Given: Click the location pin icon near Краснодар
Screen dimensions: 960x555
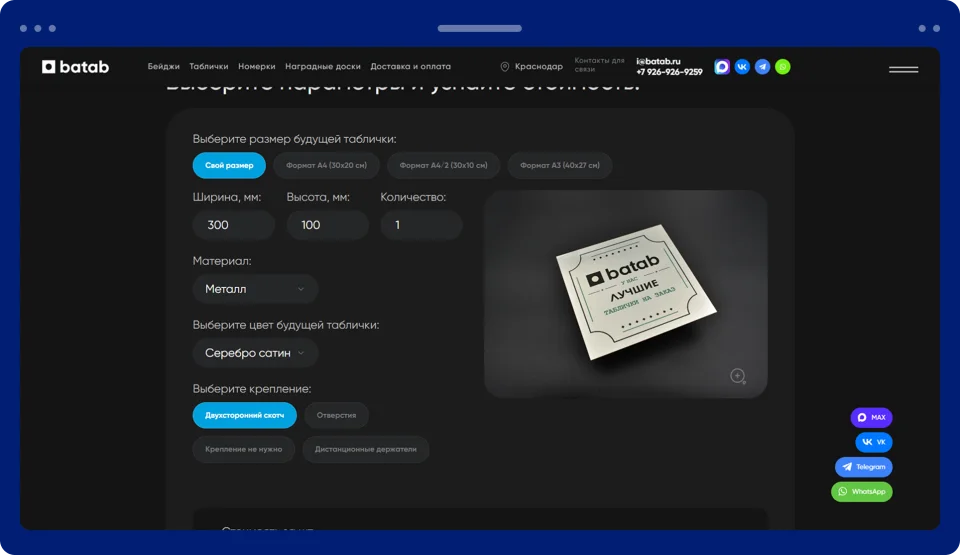Looking at the screenshot, I should (x=504, y=67).
